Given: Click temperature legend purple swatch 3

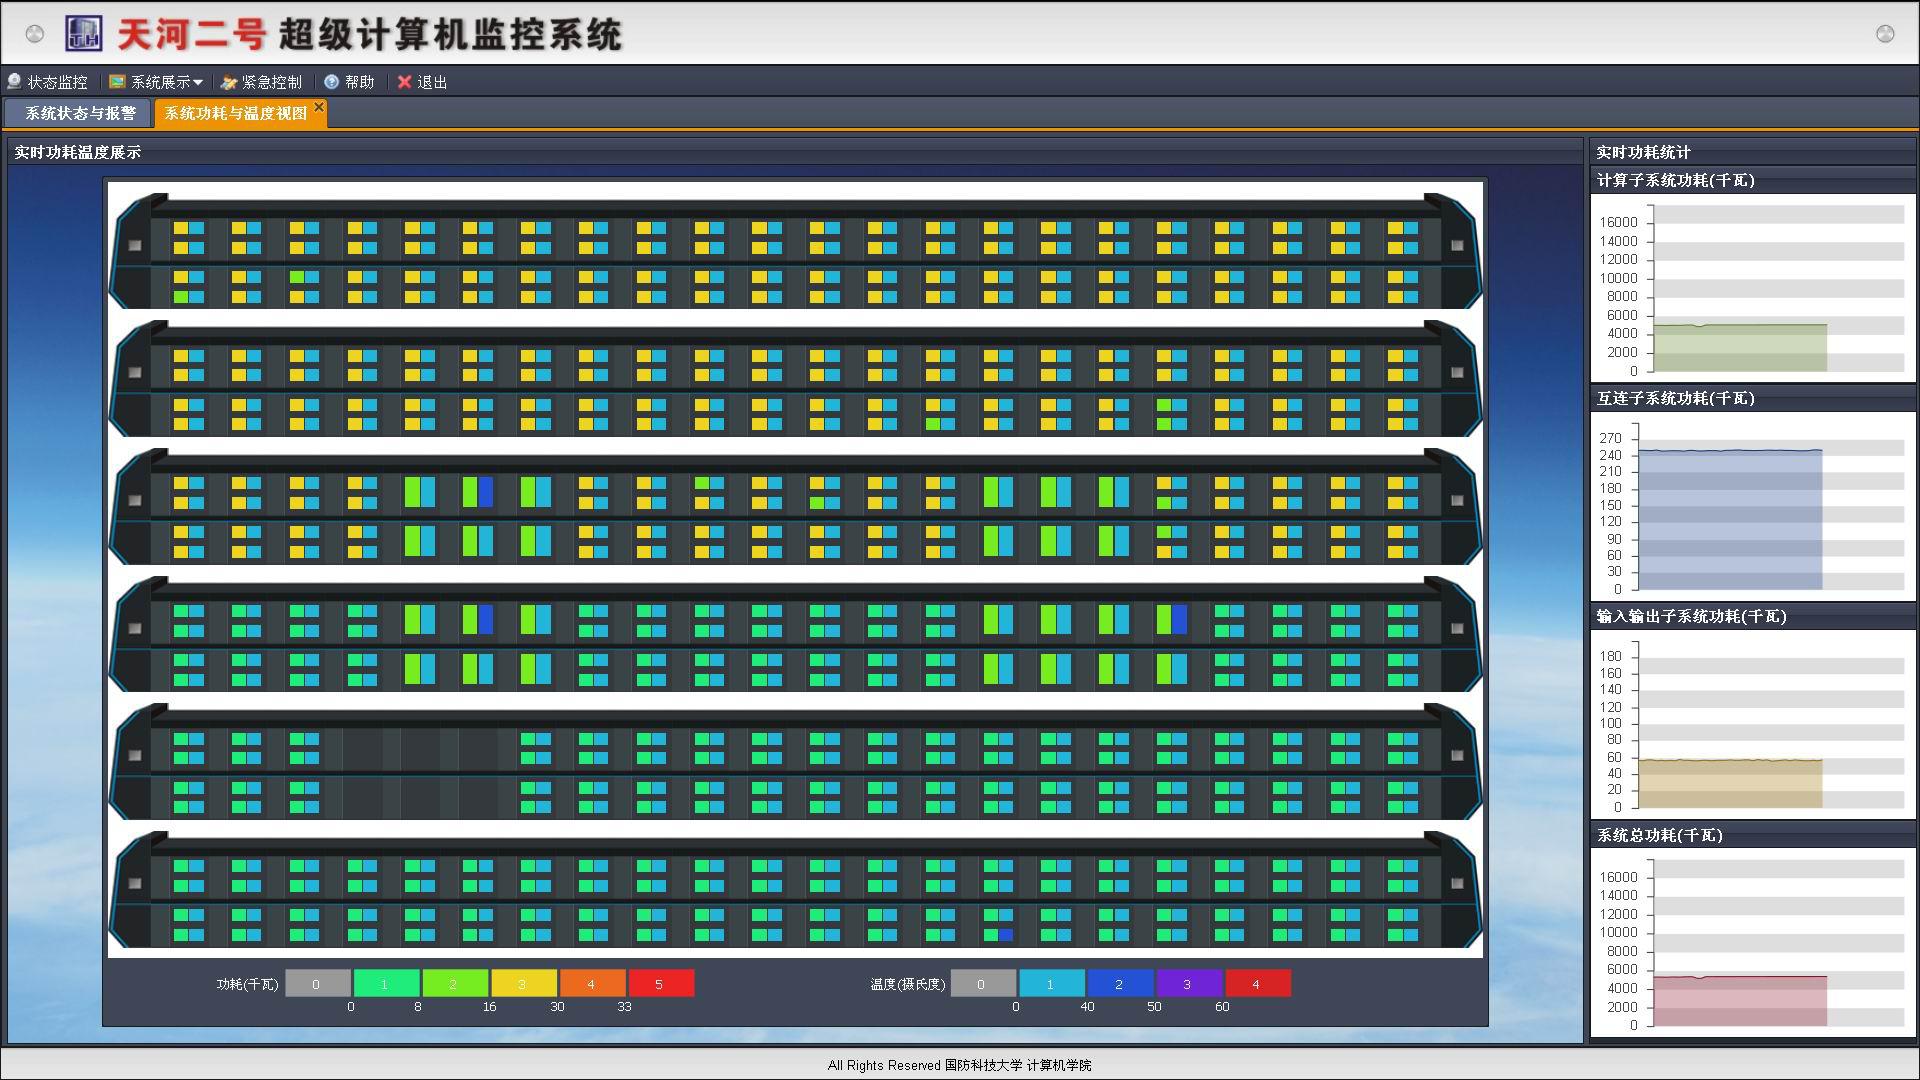Looking at the screenshot, I should (x=1189, y=984).
